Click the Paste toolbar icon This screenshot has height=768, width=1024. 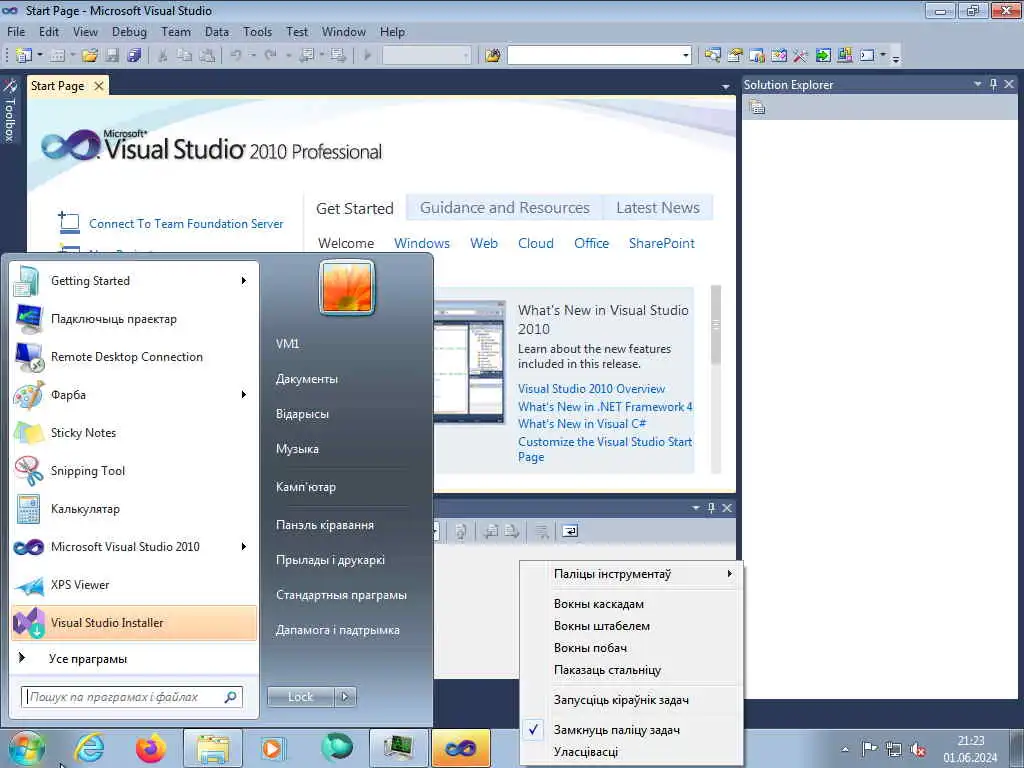point(207,56)
